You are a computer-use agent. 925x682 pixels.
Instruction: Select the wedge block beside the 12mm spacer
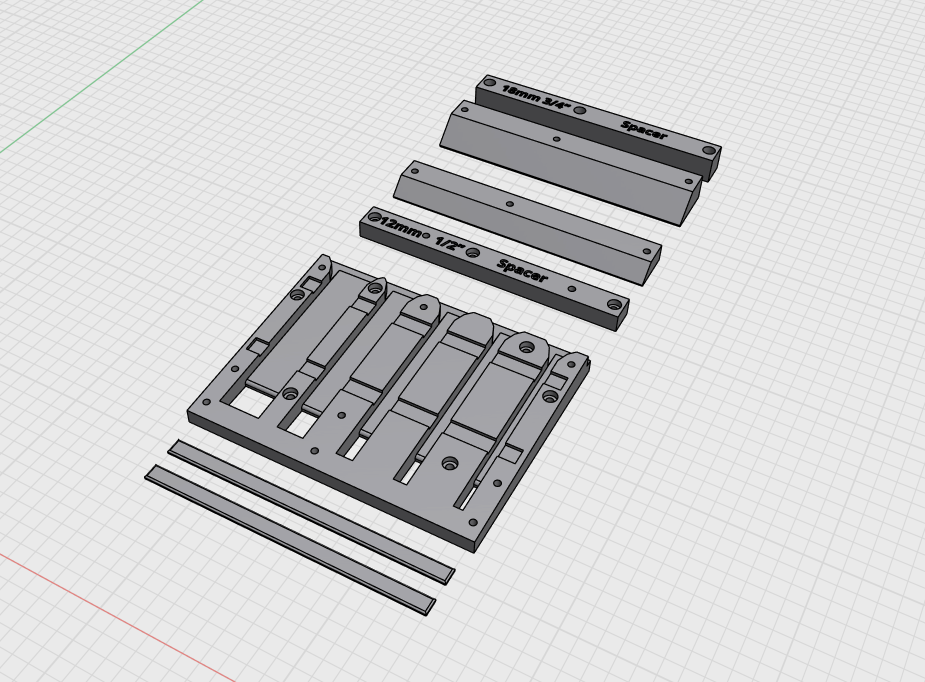coord(527,222)
